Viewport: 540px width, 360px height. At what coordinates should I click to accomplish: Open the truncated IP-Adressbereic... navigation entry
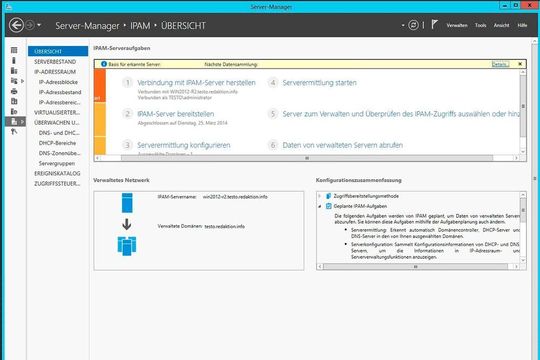click(x=59, y=102)
